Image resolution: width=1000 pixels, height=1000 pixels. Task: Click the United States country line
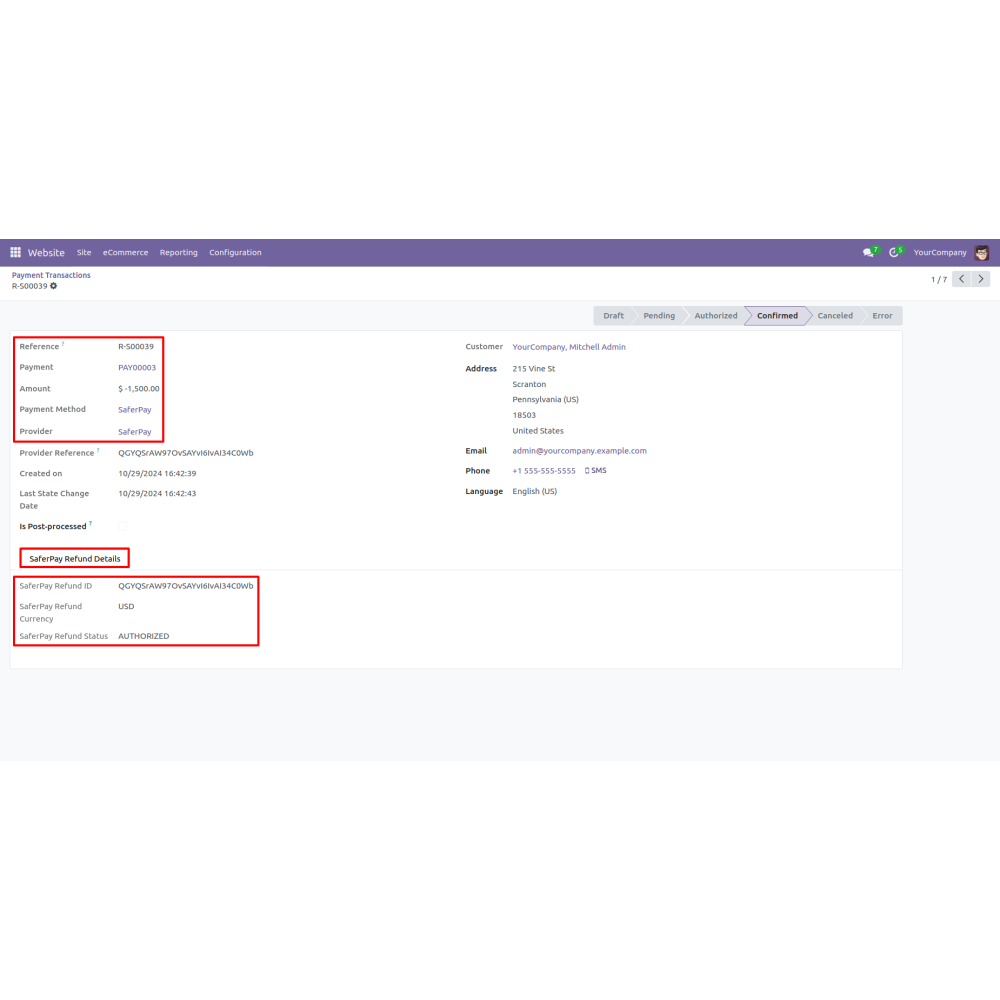(538, 431)
